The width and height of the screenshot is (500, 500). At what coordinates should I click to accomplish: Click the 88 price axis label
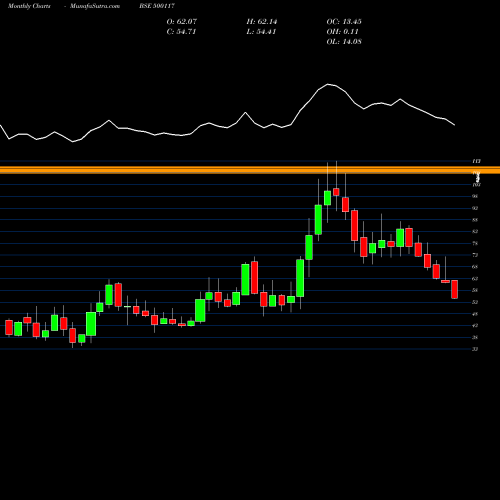475,220
